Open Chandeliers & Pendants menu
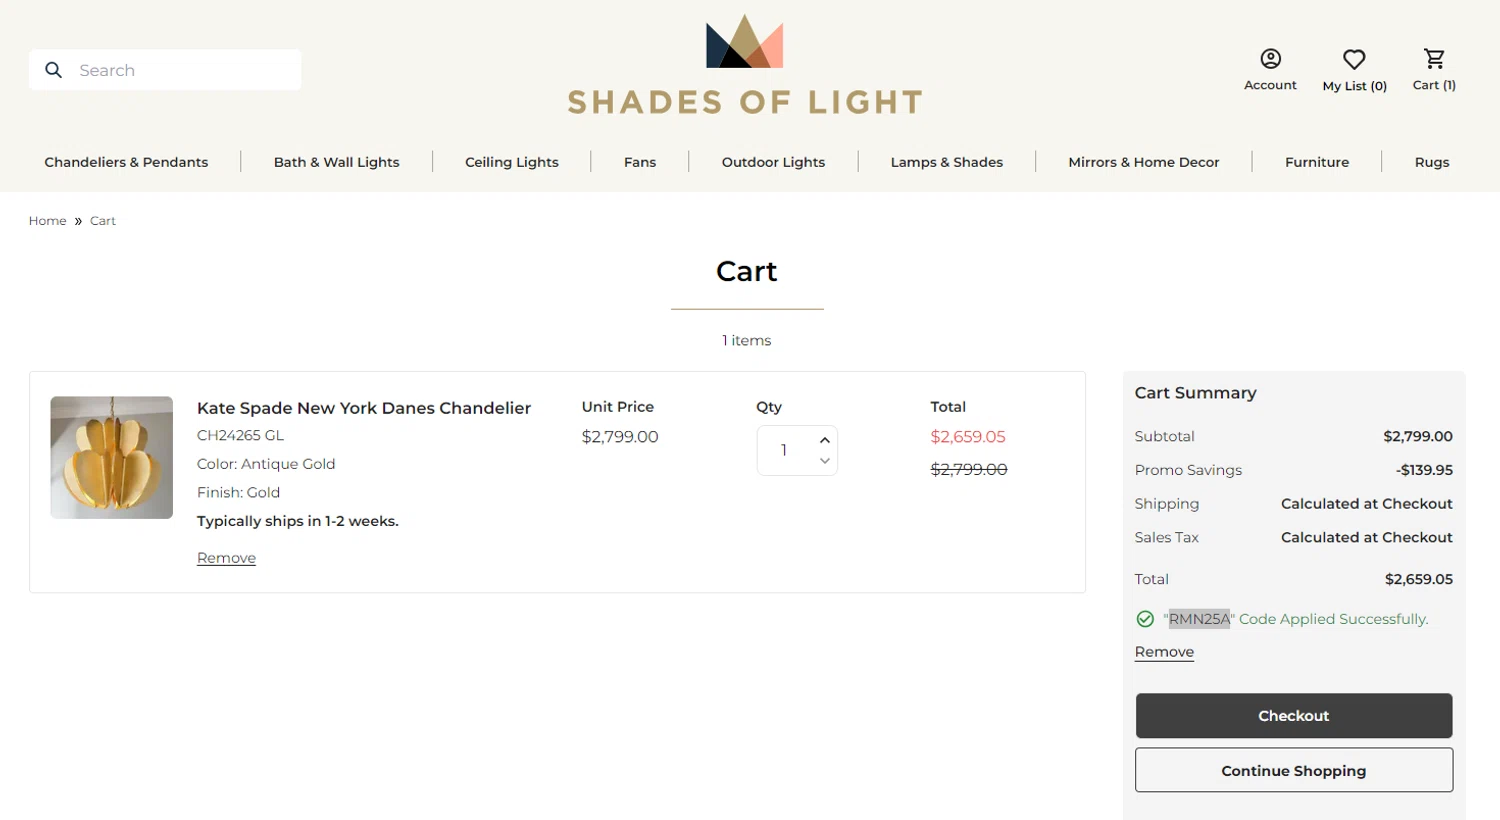Image resolution: width=1500 pixels, height=820 pixels. click(126, 162)
